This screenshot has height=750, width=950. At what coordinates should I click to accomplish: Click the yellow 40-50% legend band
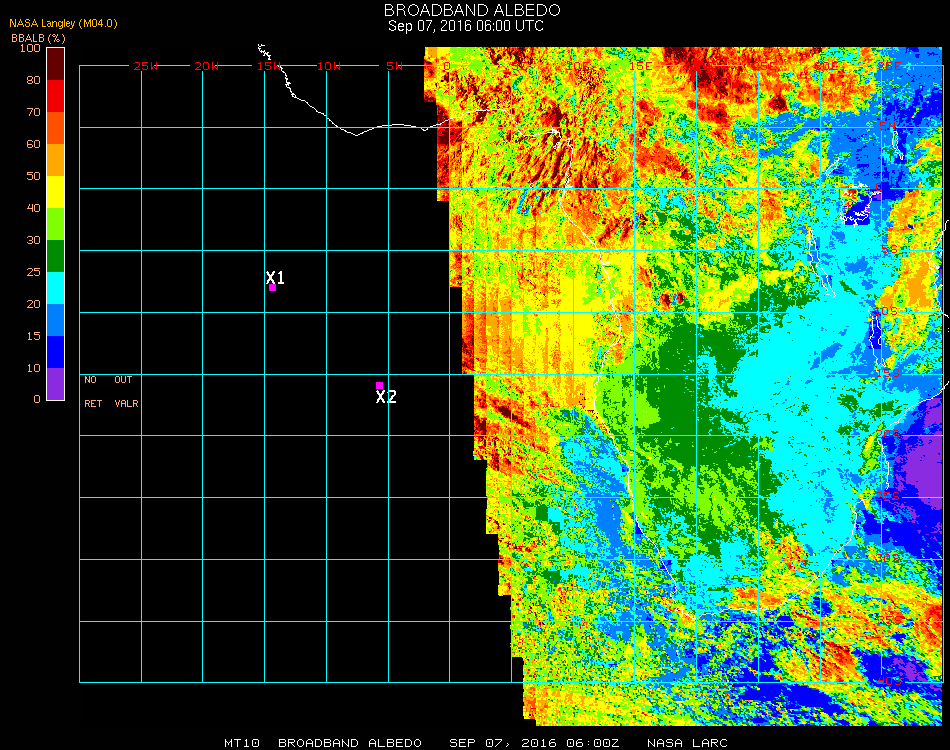pyautogui.click(x=55, y=192)
